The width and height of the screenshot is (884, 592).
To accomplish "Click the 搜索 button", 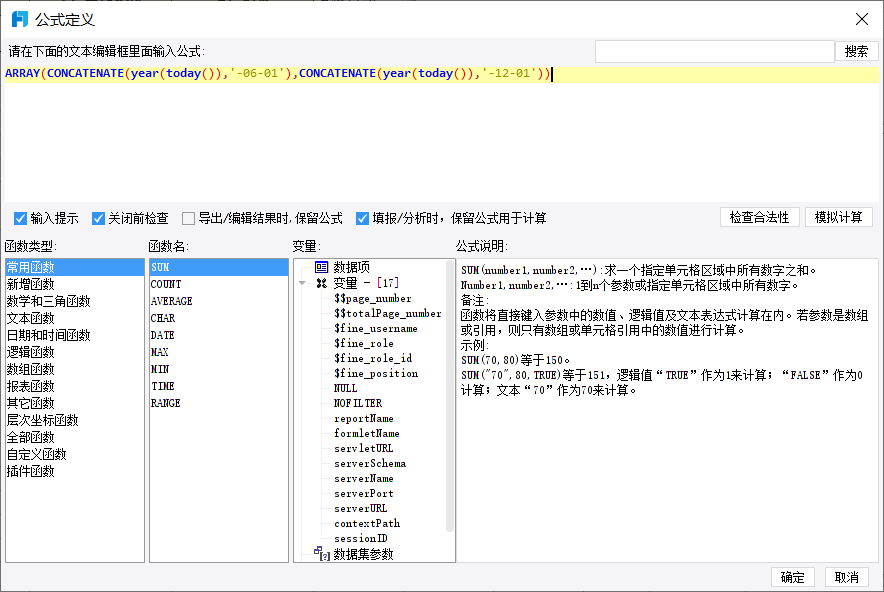I will click(856, 51).
